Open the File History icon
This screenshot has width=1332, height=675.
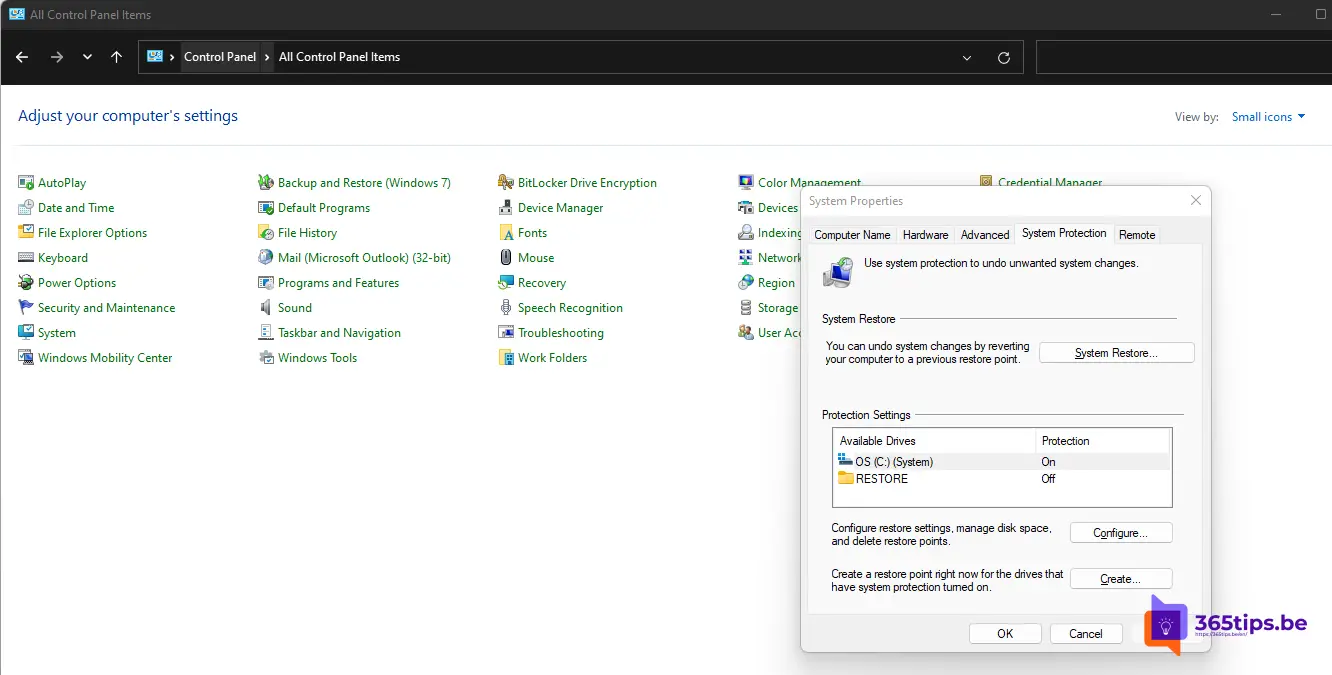click(x=266, y=233)
